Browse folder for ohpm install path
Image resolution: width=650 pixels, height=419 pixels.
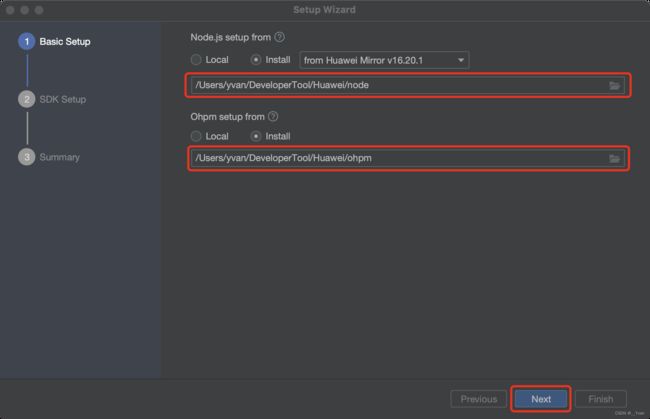coord(614,158)
